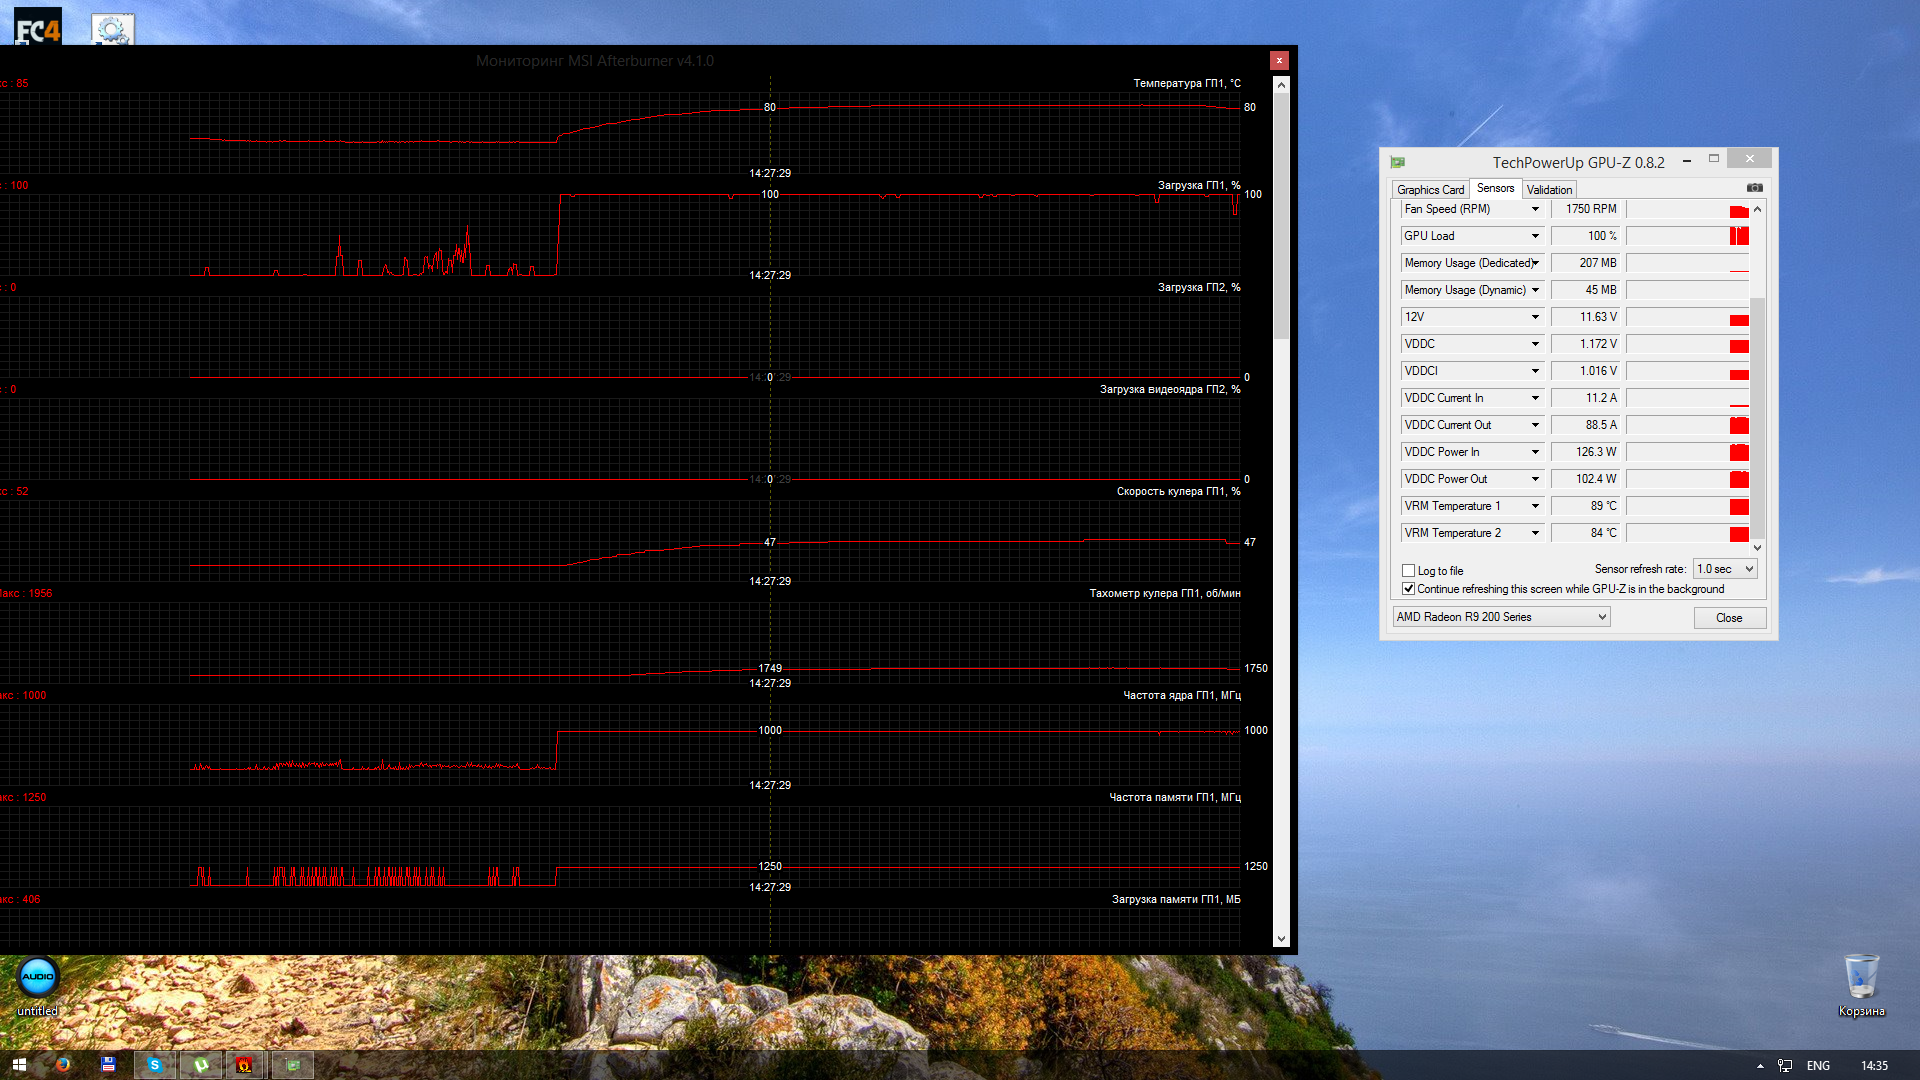Click ENG language indicator in system tray
Image resolution: width=1920 pixels, height=1080 pixels.
(1818, 1066)
